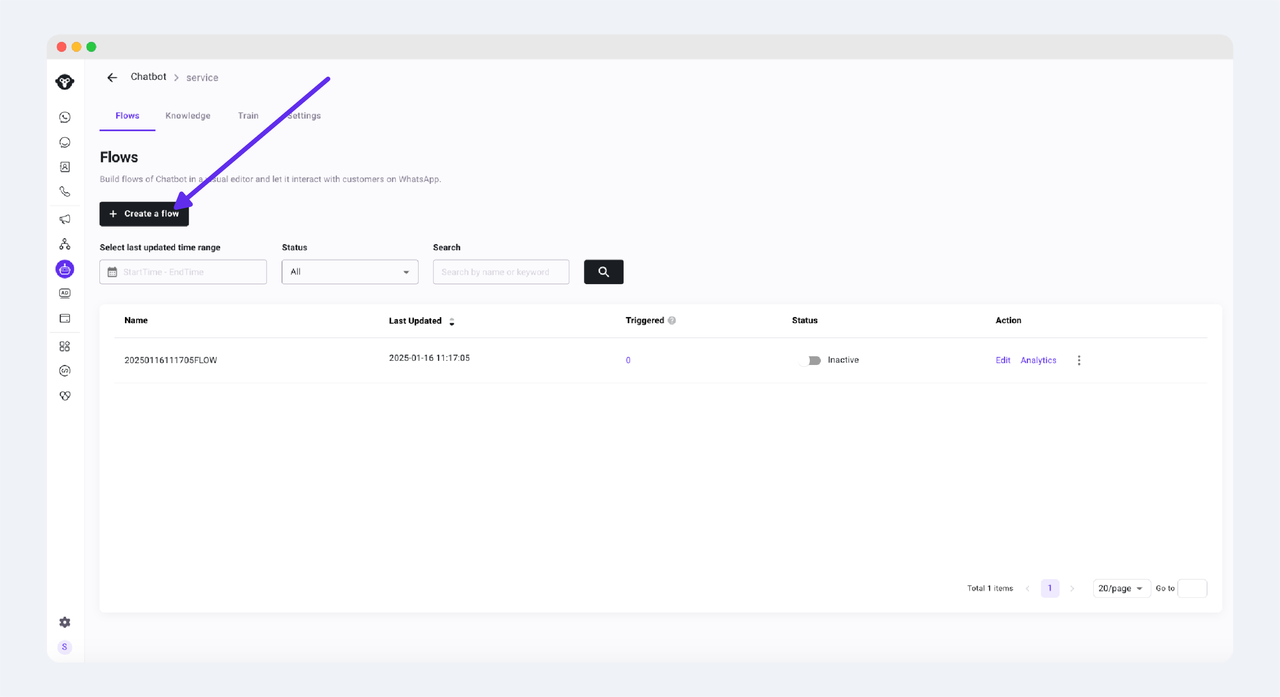This screenshot has width=1280, height=697.
Task: Open the 20/page size dropdown
Action: pyautogui.click(x=1120, y=588)
